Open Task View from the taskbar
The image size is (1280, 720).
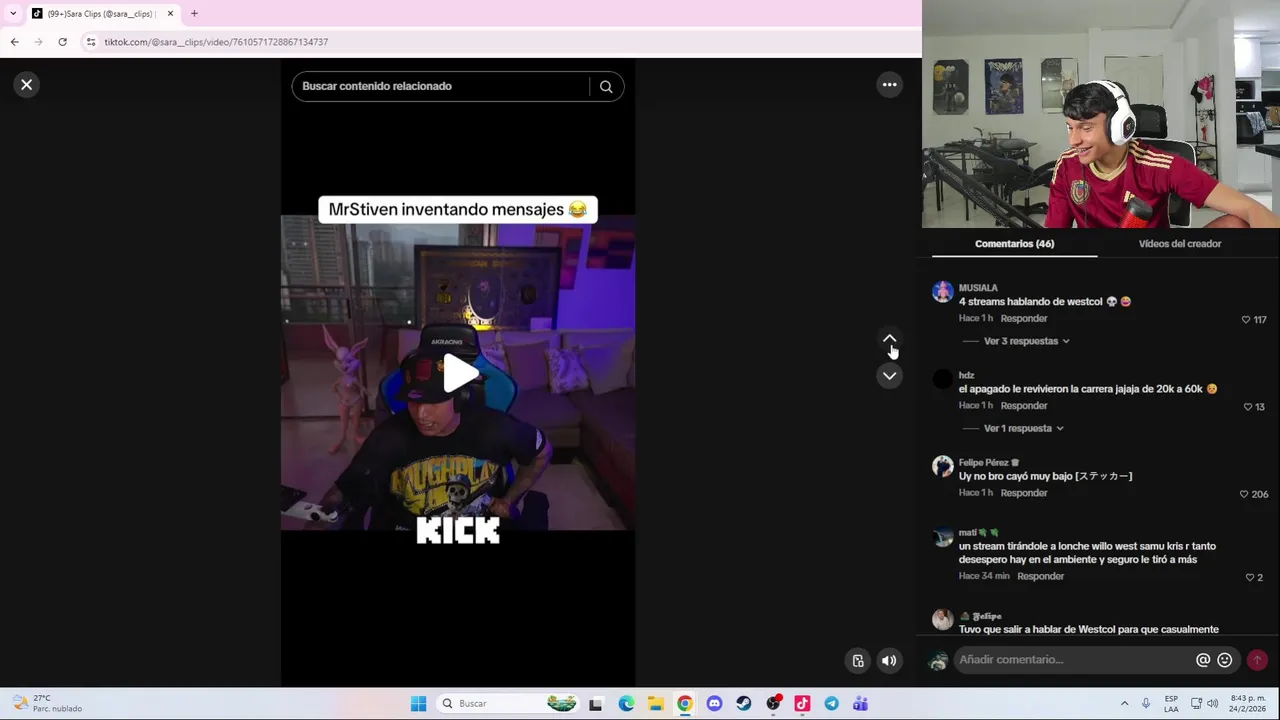coord(596,704)
